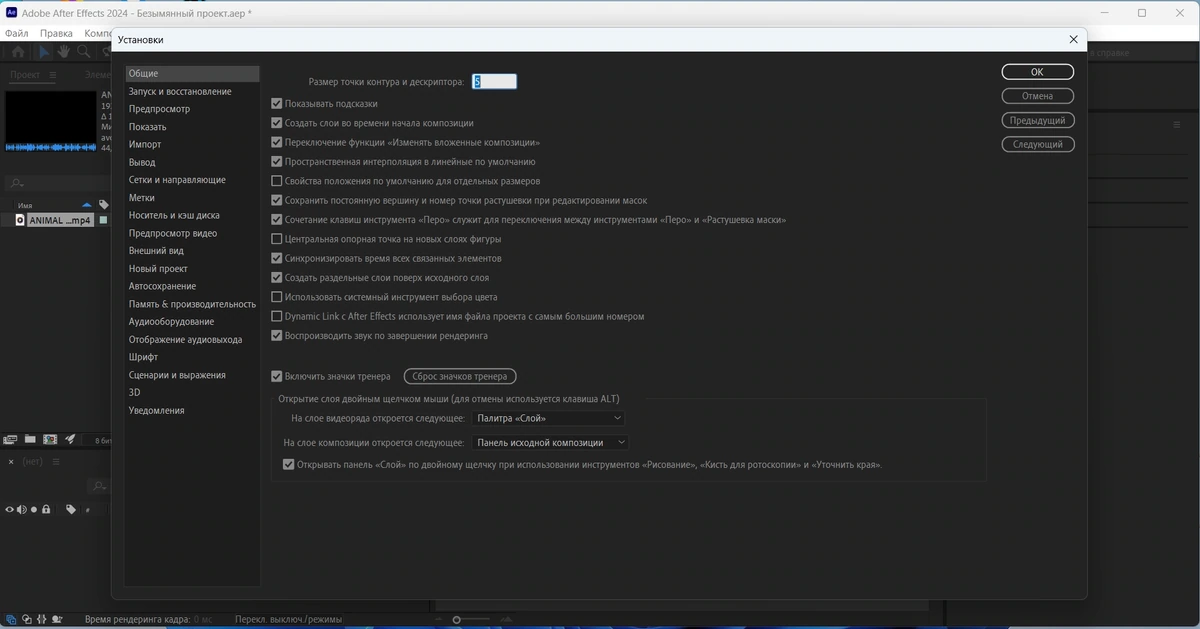This screenshot has height=629, width=1200.
Task: Open the Project panel menu icon
Action: tap(53, 75)
